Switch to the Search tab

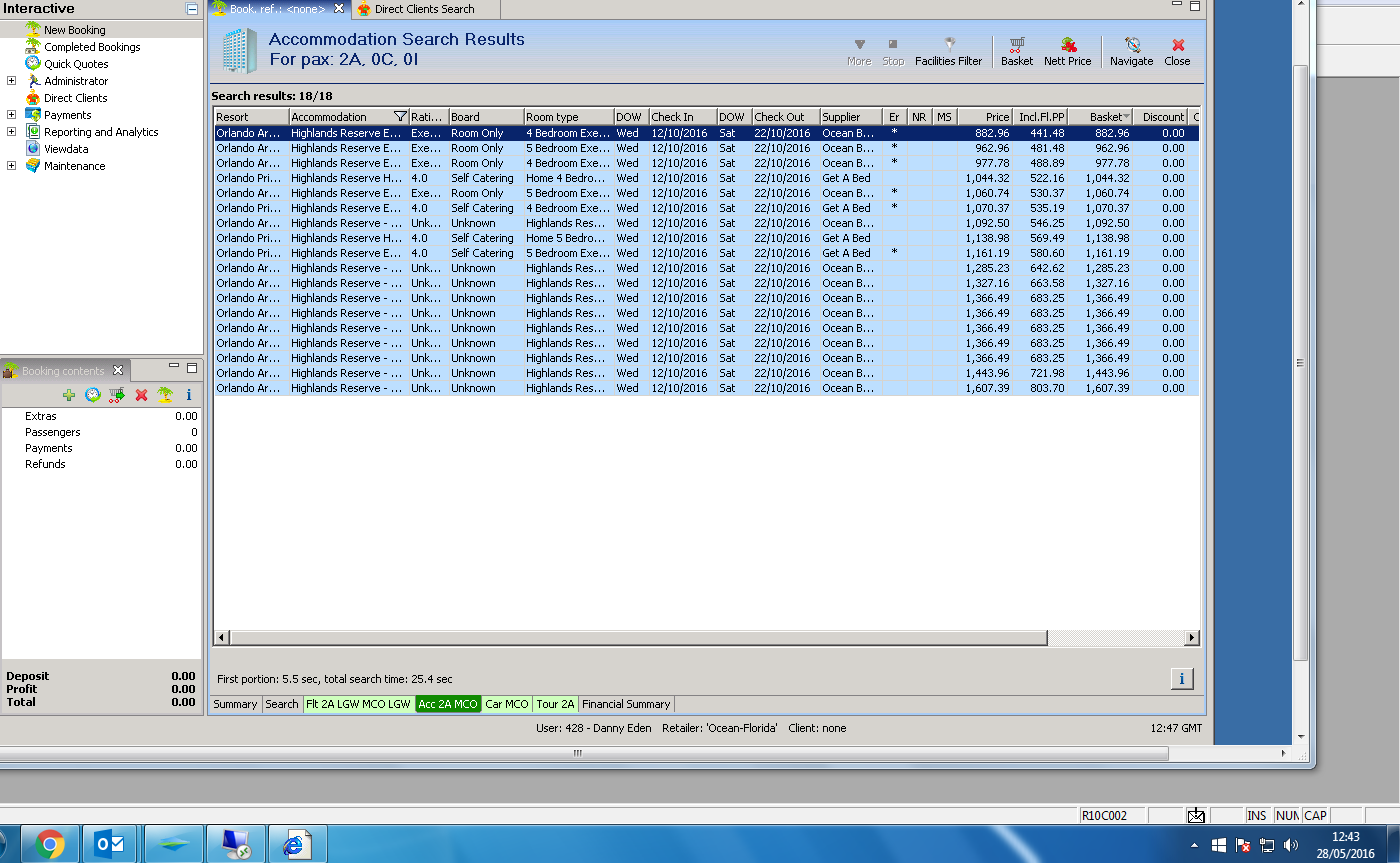point(281,704)
